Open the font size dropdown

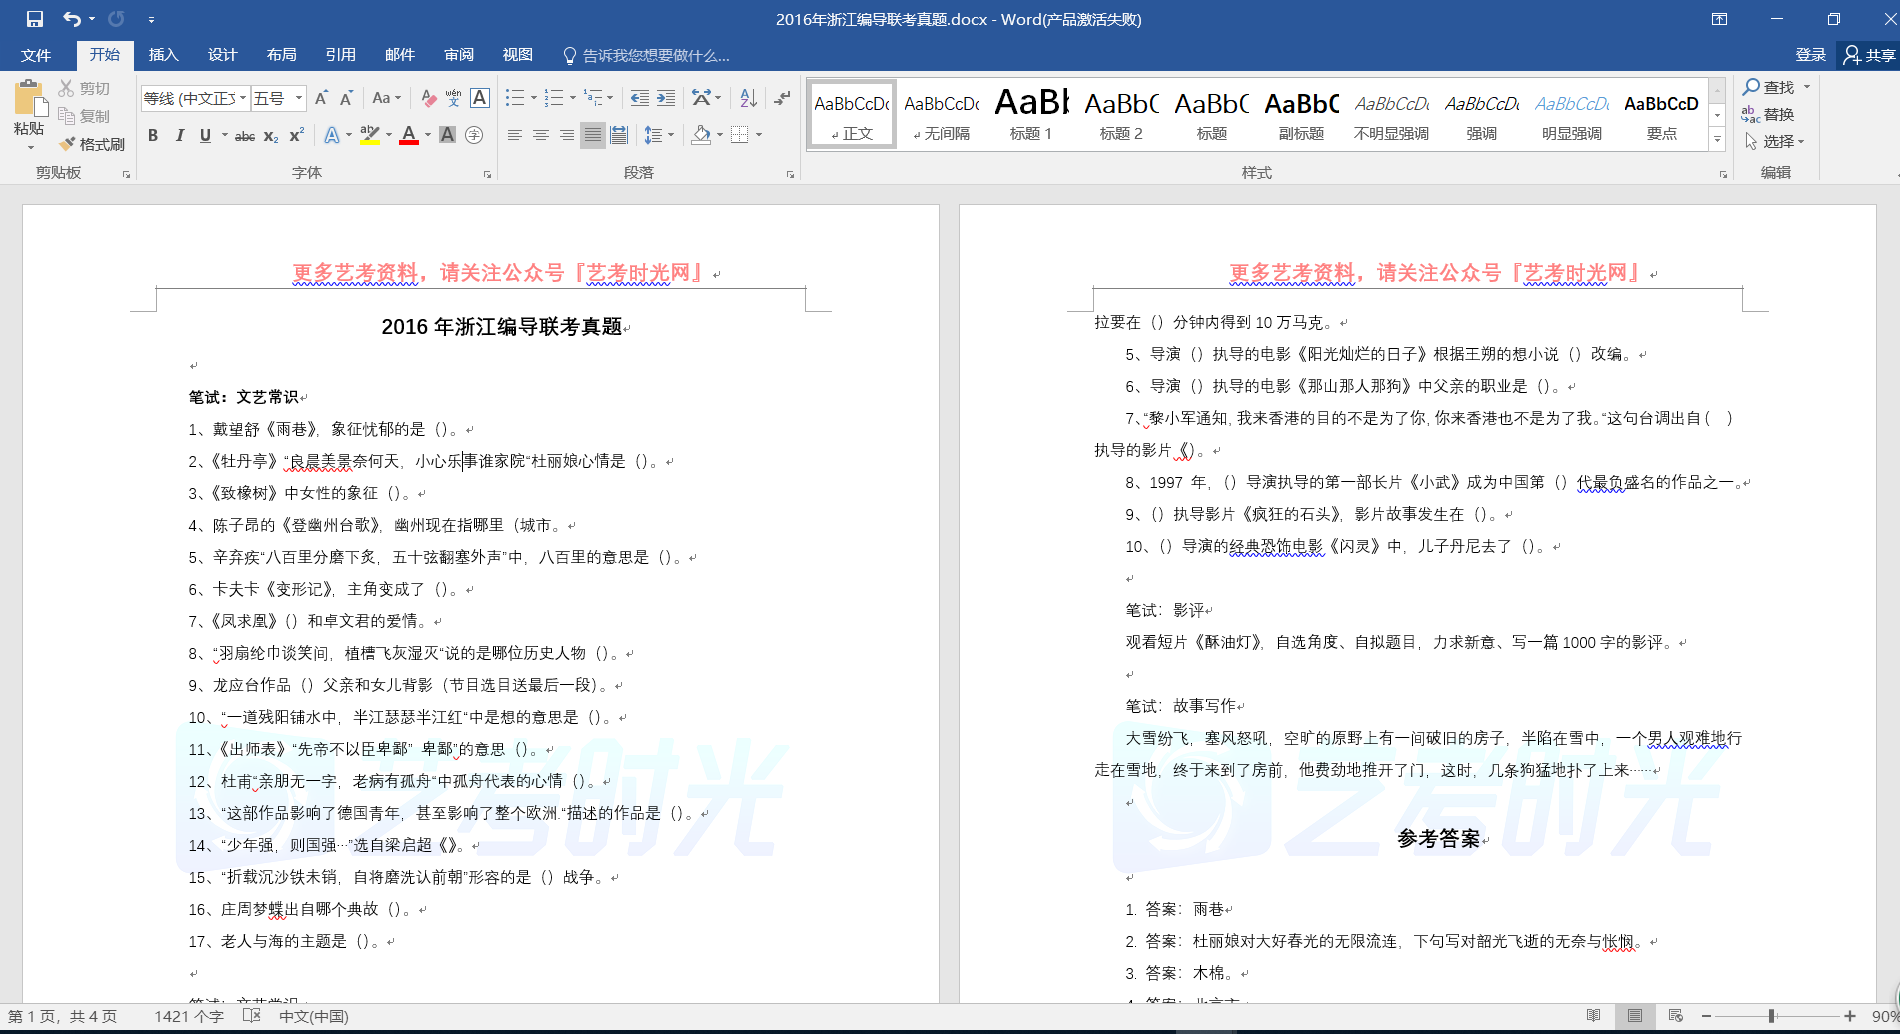[x=299, y=98]
